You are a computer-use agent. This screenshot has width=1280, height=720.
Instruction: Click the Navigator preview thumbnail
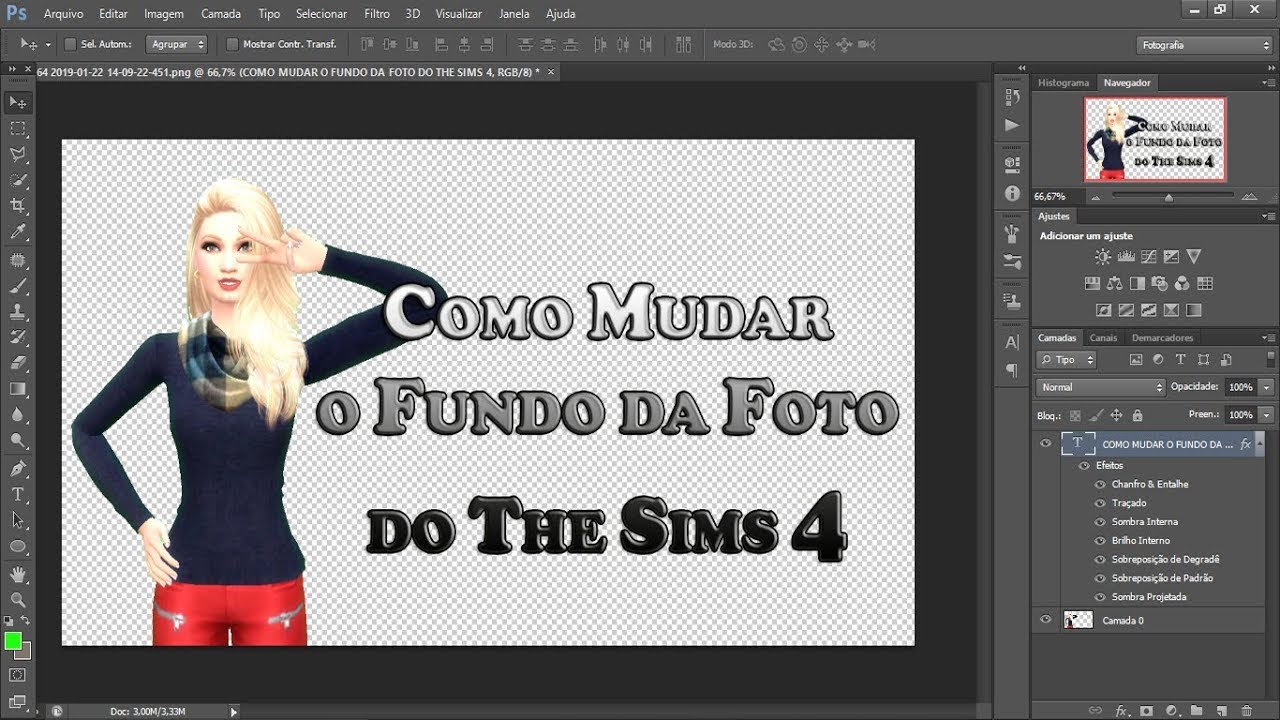tap(1155, 139)
